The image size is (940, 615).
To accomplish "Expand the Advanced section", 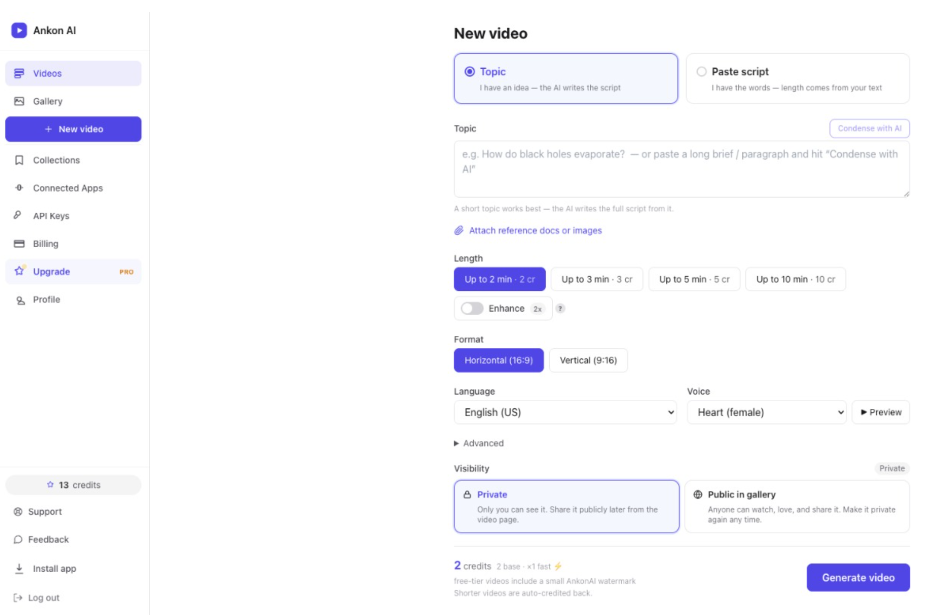I will pos(478,443).
